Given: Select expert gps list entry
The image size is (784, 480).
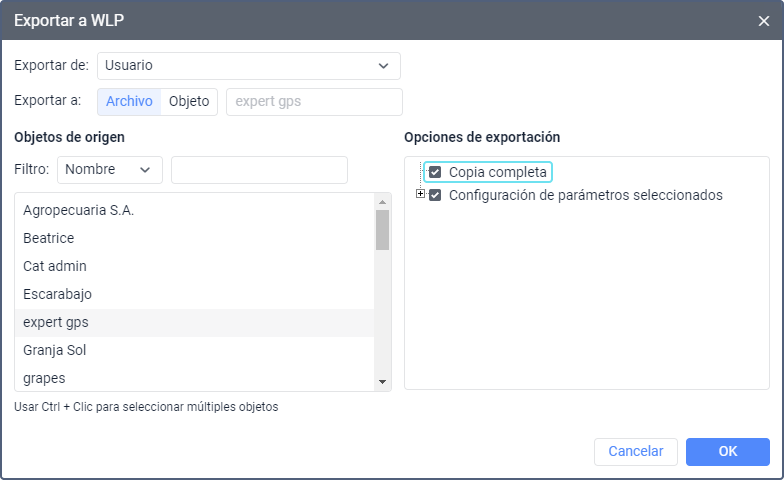Looking at the screenshot, I should [56, 322].
